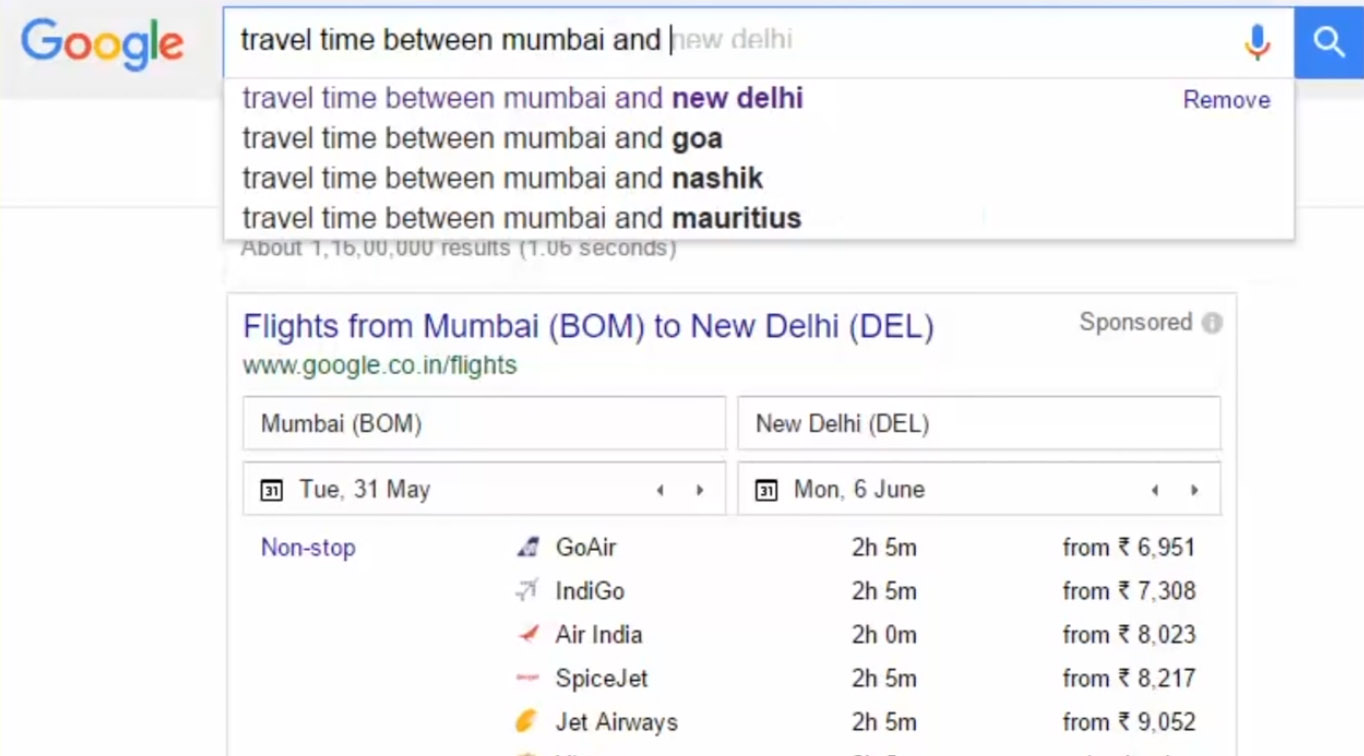Screen dimensions: 1364x756
Task: Click the Google logo
Action: pos(102,42)
